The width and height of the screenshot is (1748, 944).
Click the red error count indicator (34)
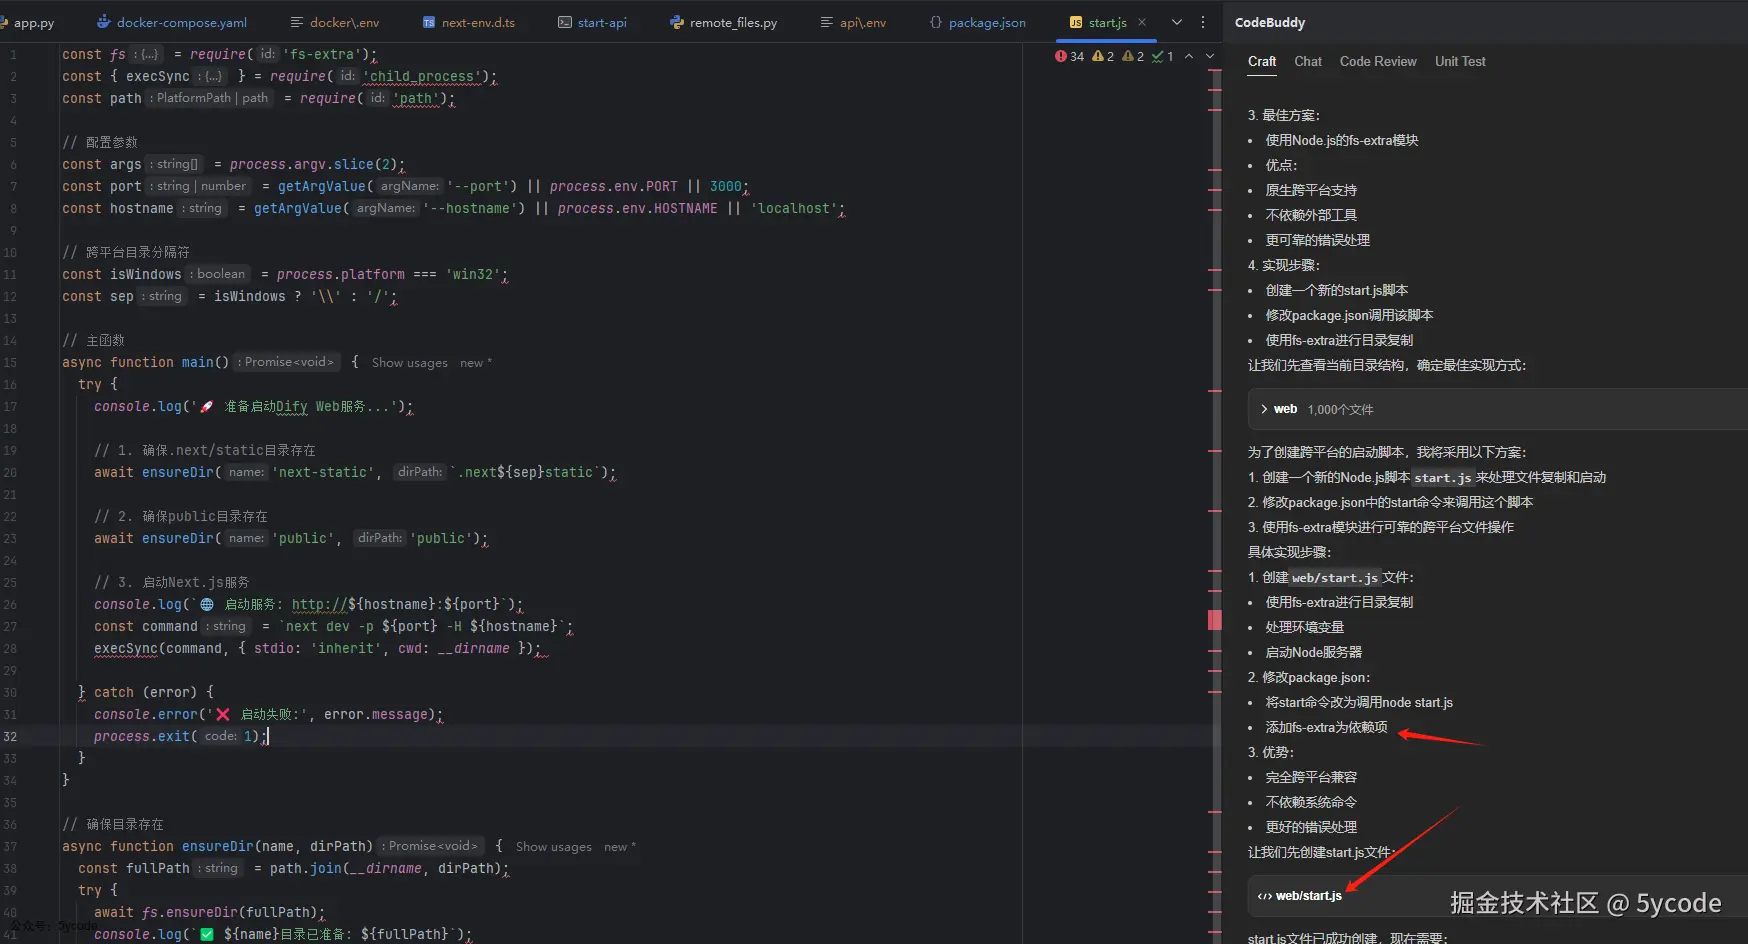pyautogui.click(x=1069, y=56)
